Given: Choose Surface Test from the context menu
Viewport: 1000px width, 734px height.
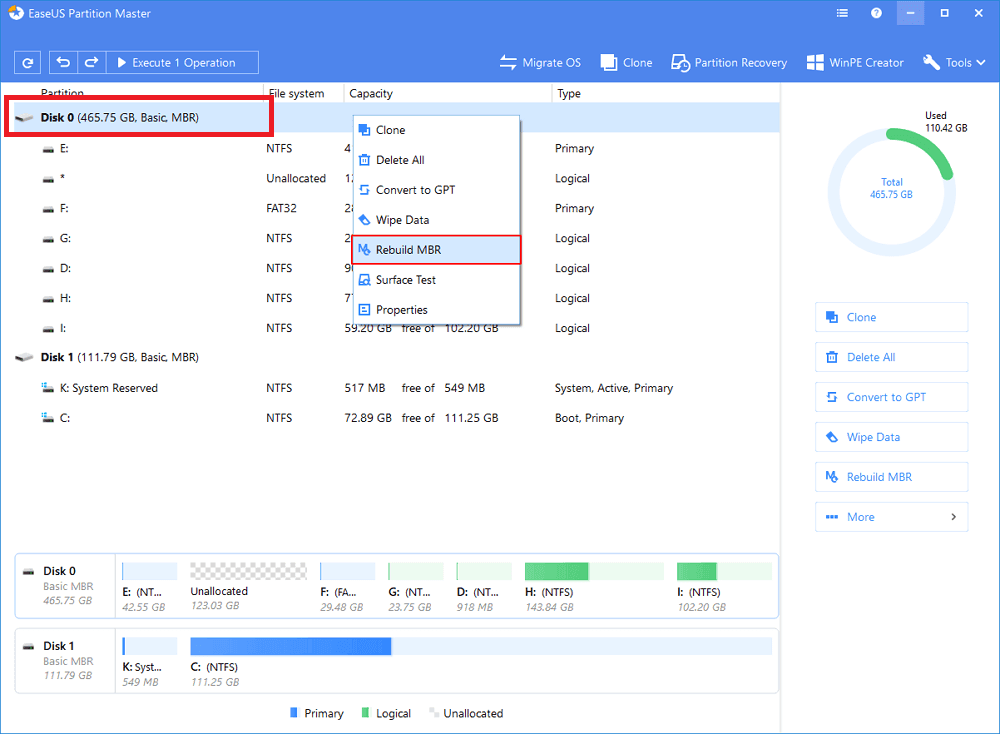Looking at the screenshot, I should tap(436, 280).
